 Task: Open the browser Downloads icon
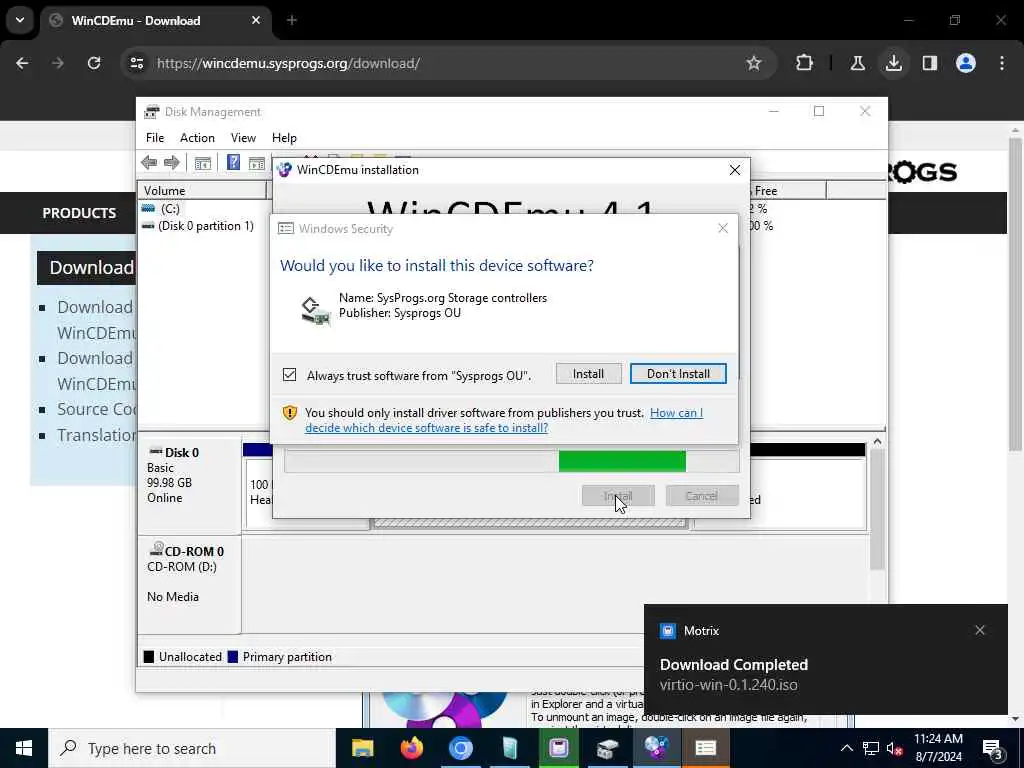tap(893, 63)
